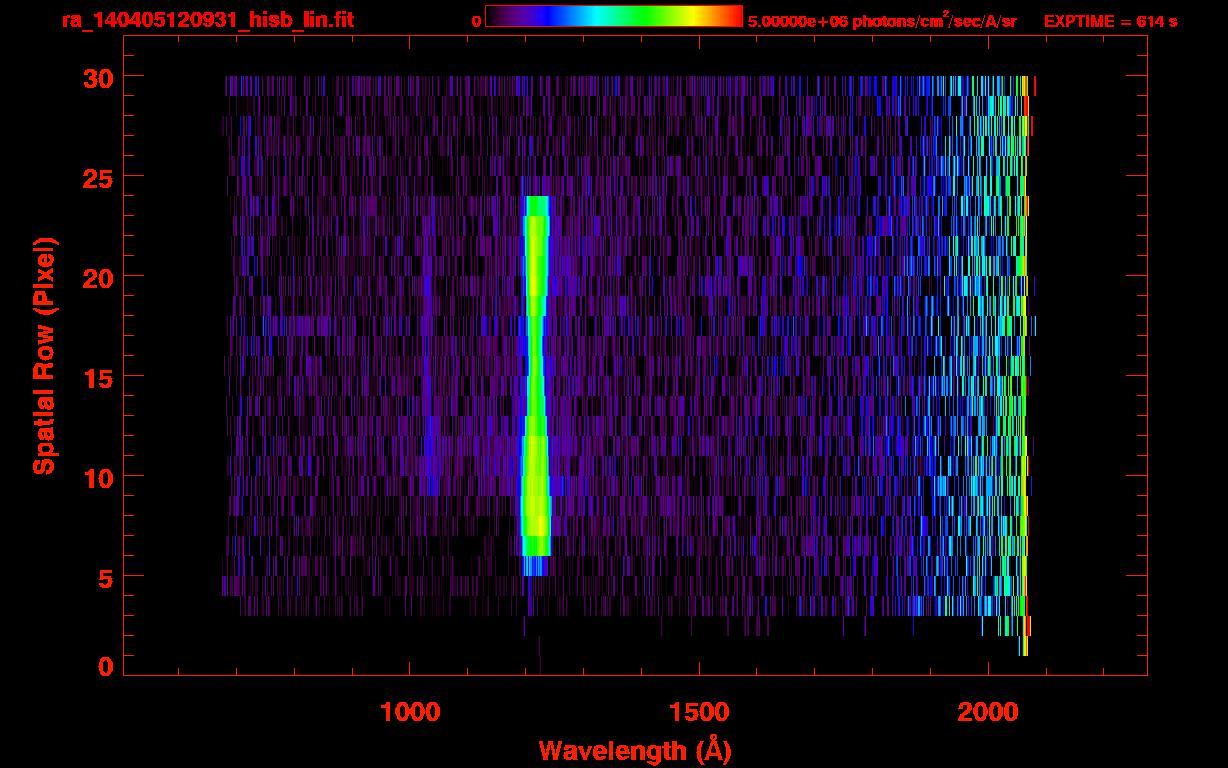Image resolution: width=1228 pixels, height=768 pixels.
Task: Click the Spatial Row (Pixel) axis title
Action: tap(45, 356)
